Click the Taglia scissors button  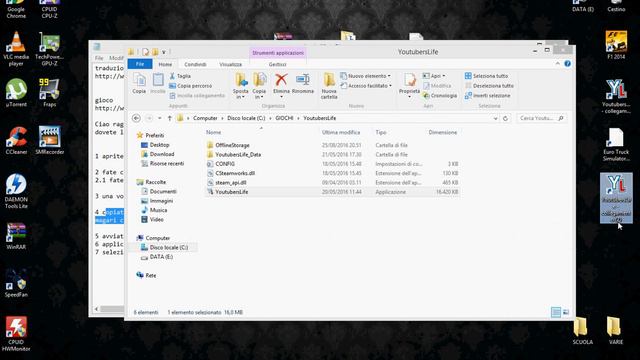[x=180, y=76]
